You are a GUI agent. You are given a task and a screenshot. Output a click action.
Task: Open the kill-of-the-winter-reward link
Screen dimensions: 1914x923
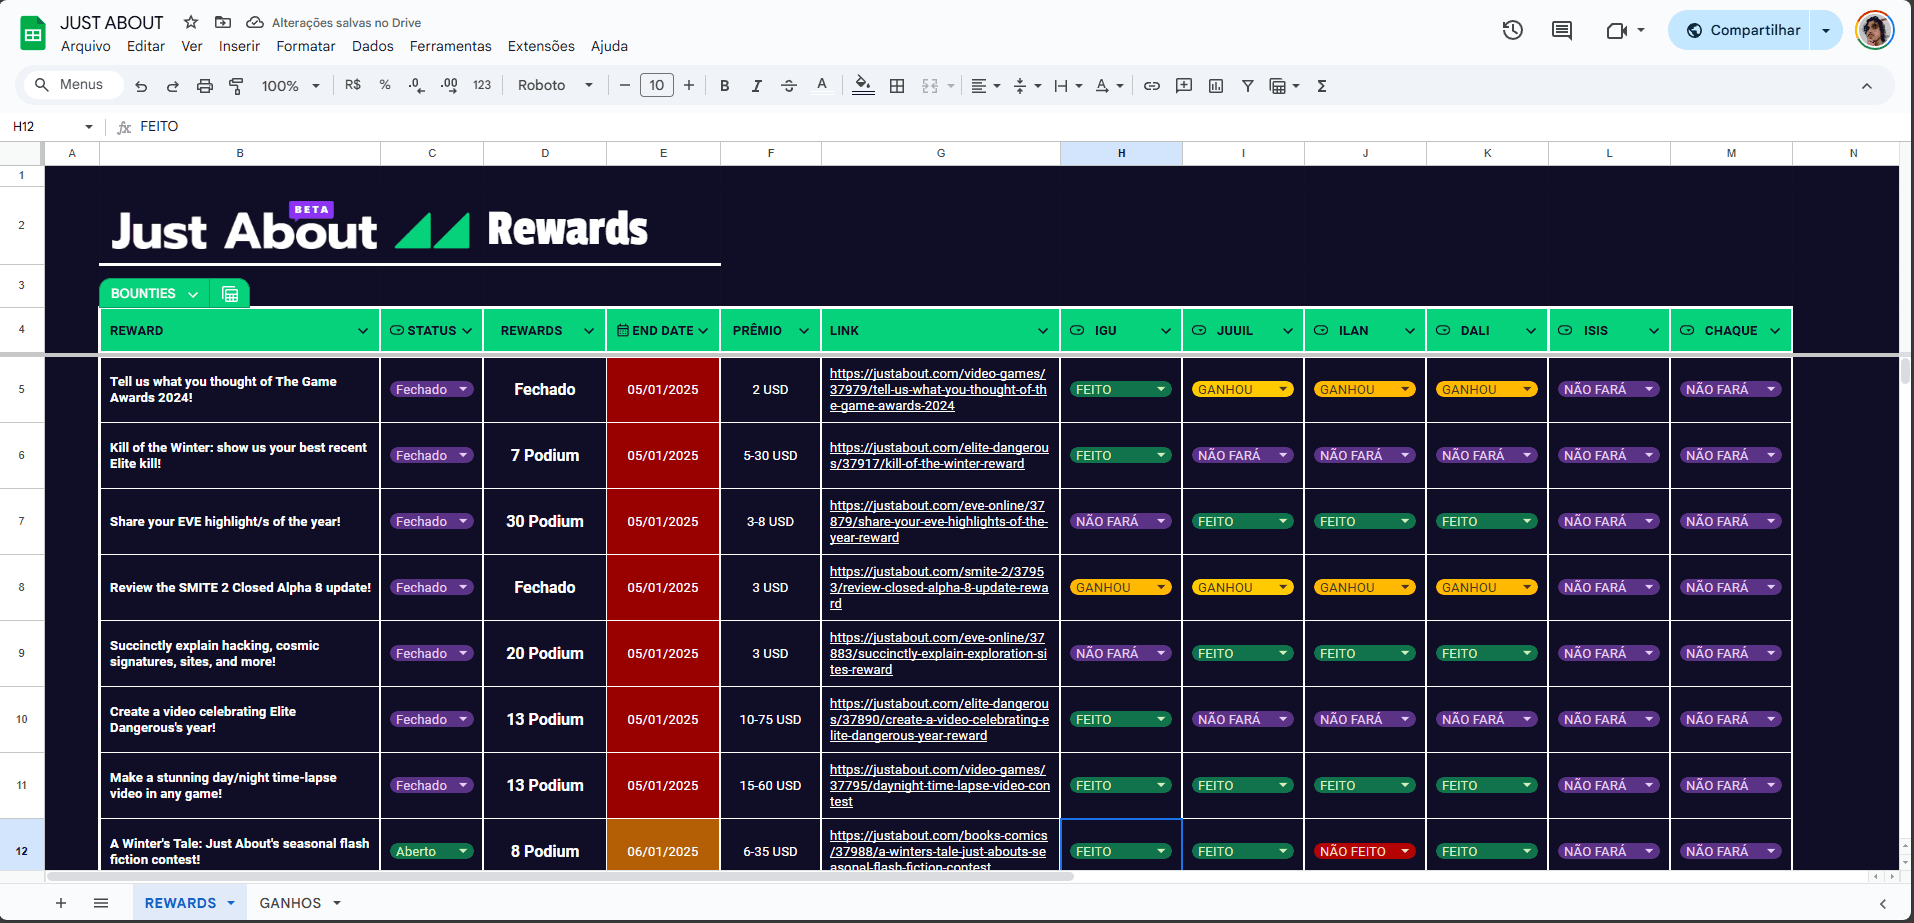938,455
